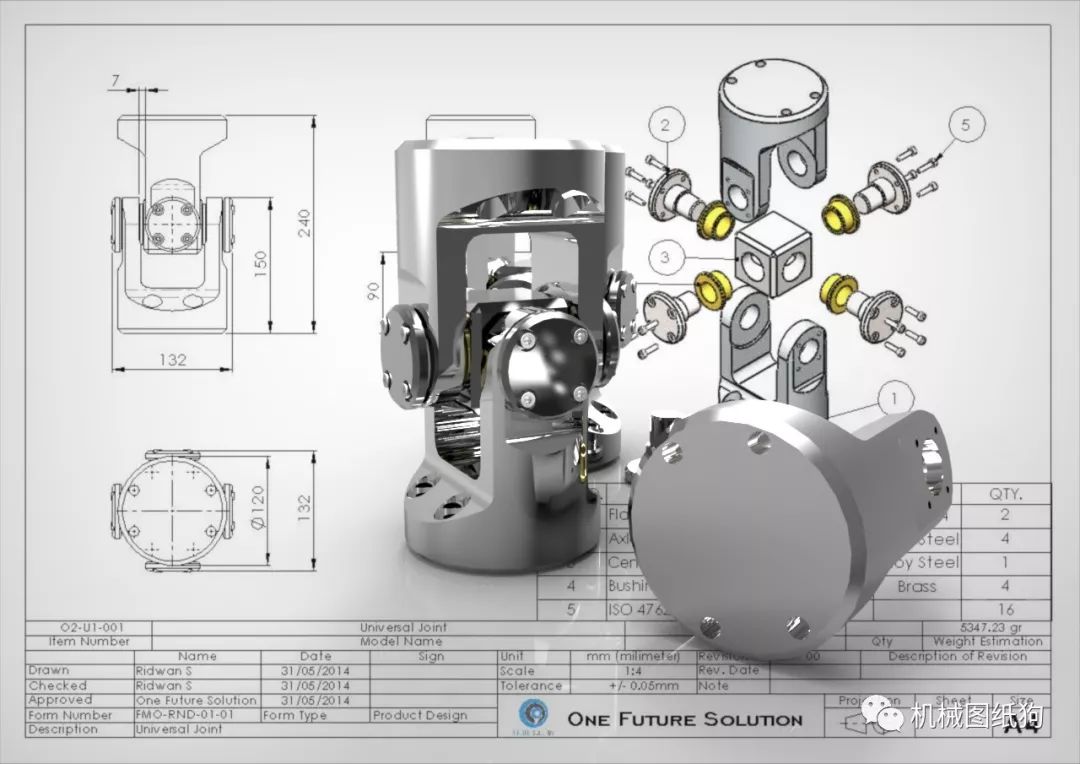Image resolution: width=1080 pixels, height=764 pixels.
Task: Click the 7 dimension at top left
Action: [116, 81]
